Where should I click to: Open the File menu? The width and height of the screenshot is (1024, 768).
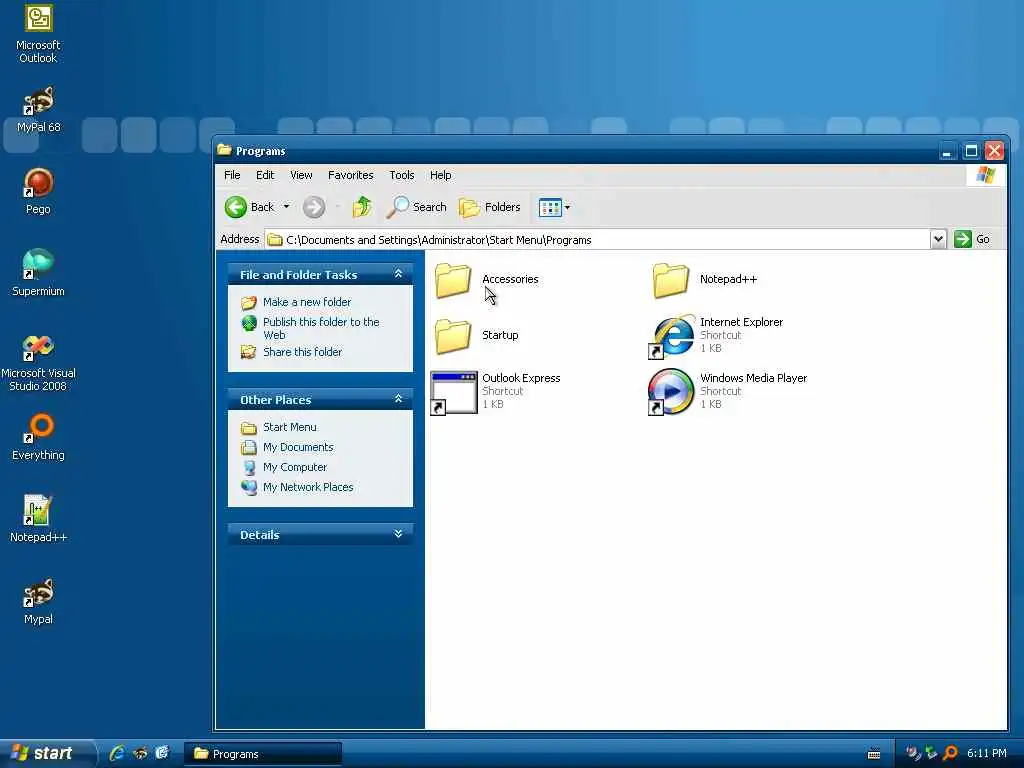pyautogui.click(x=232, y=175)
